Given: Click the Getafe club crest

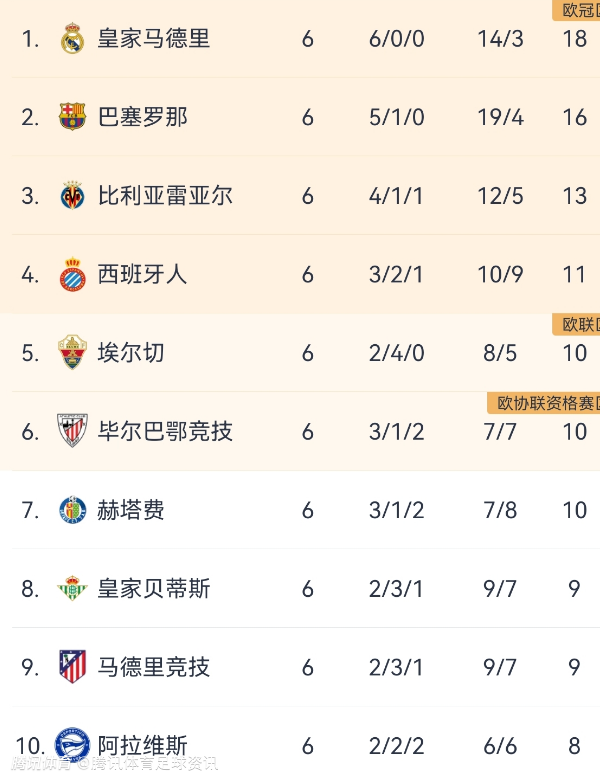Looking at the screenshot, I should tap(72, 510).
